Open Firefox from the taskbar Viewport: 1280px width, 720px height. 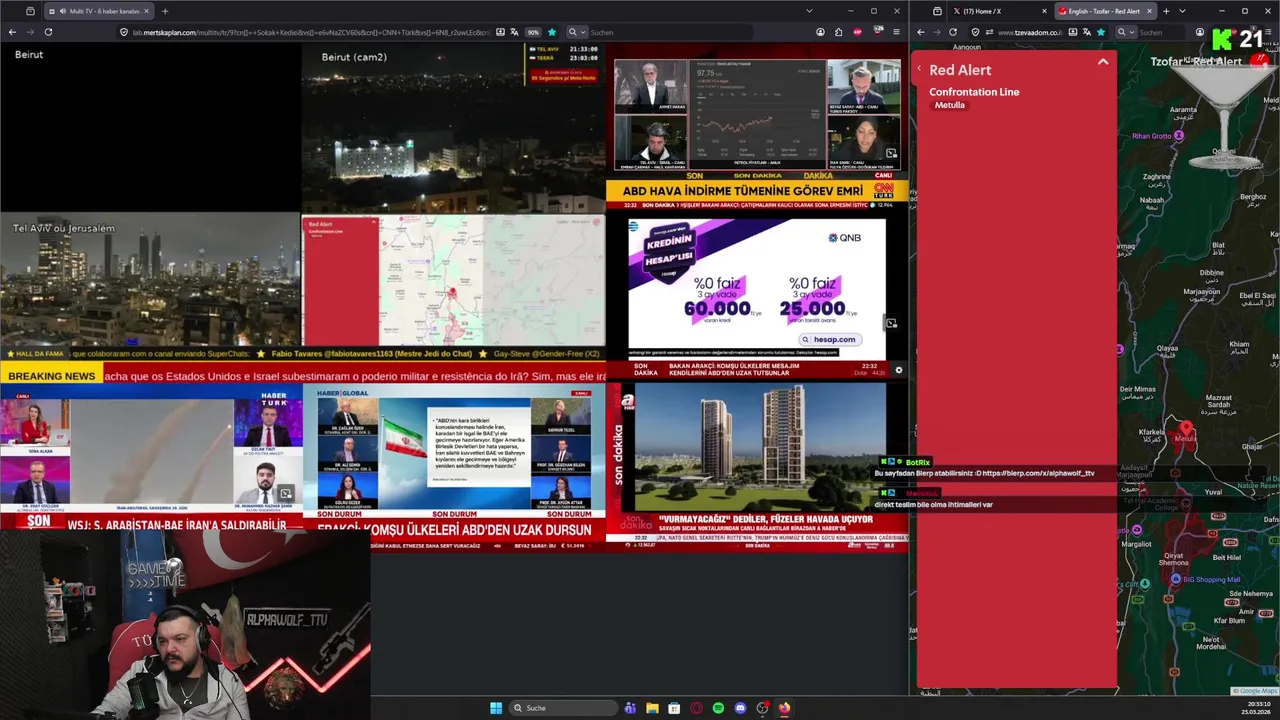[x=784, y=708]
